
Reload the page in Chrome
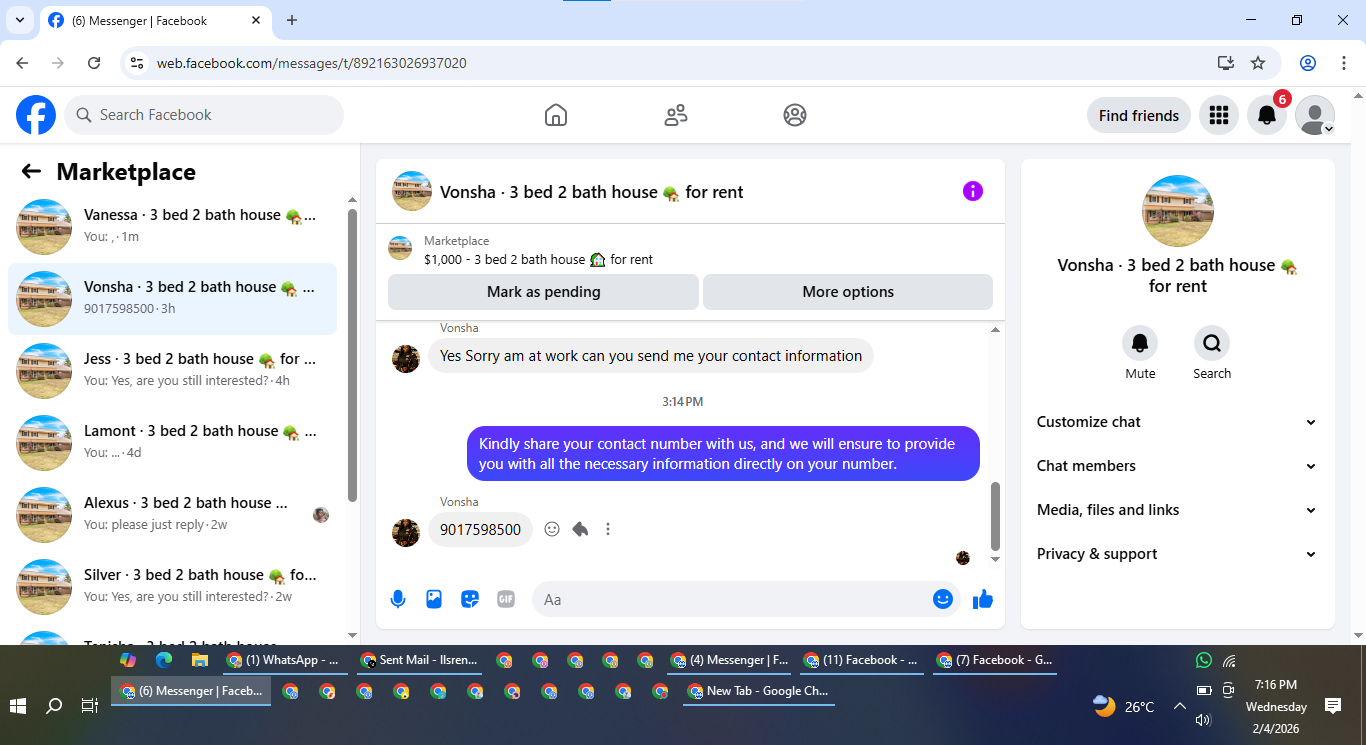(x=94, y=63)
